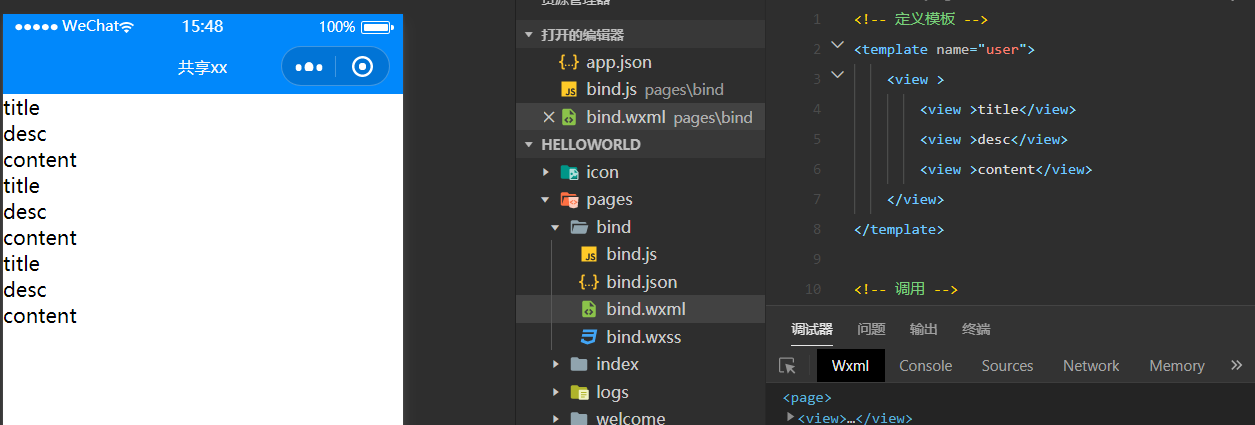
Task: Click the app.json file icon in open editors
Action: 569,62
